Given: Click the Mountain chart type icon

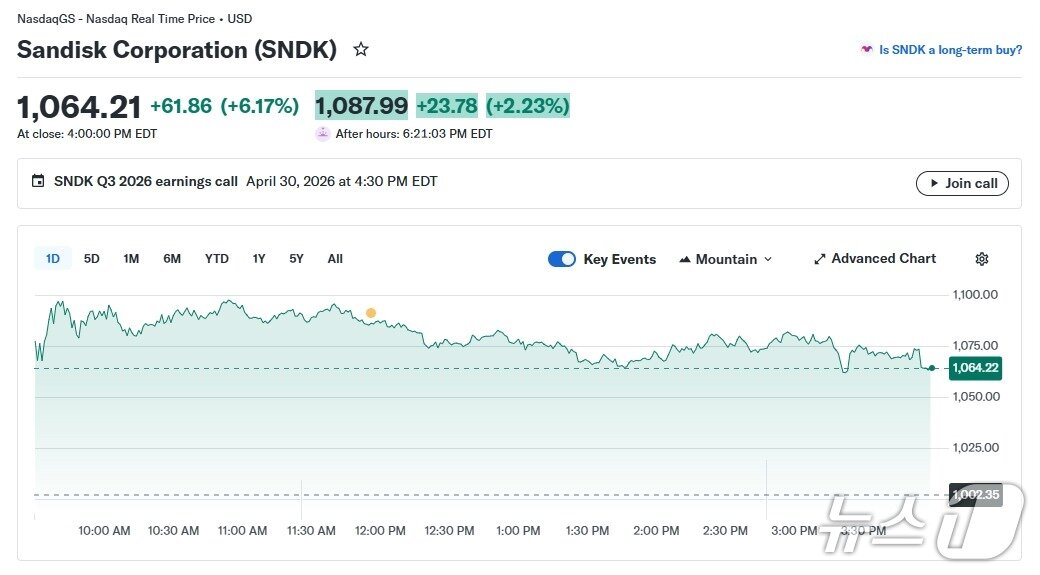Looking at the screenshot, I should coord(685,259).
